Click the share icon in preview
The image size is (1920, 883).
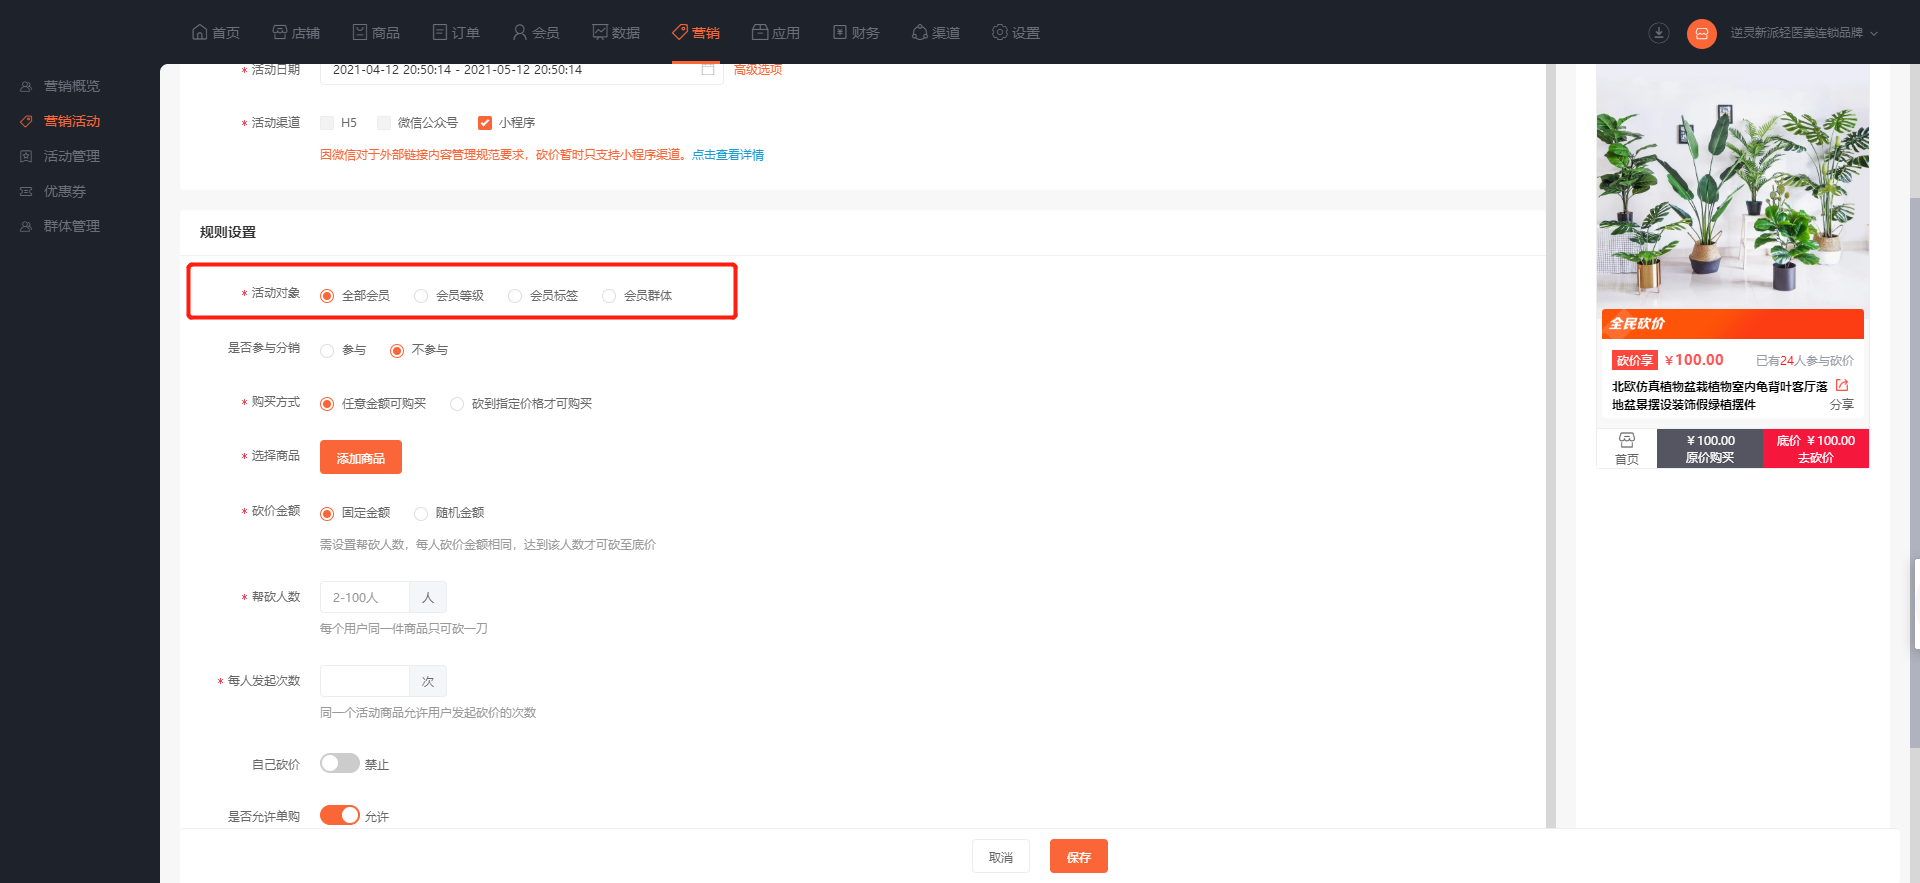coord(1842,385)
